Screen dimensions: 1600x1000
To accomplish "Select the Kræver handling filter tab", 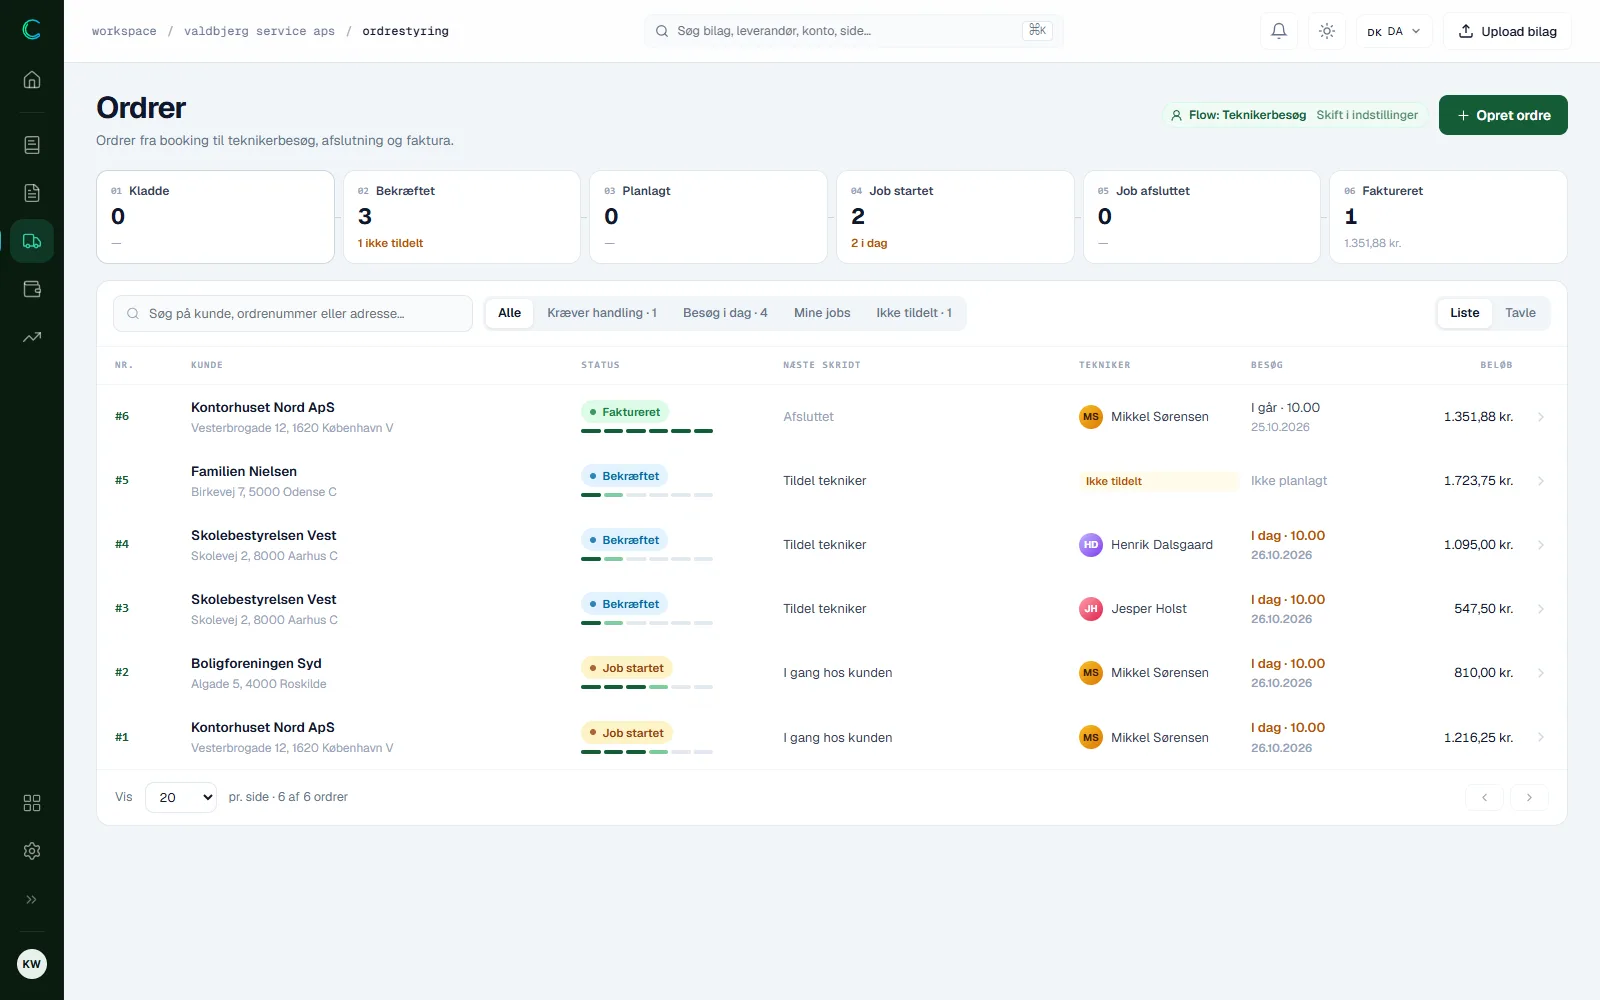I will pos(602,313).
